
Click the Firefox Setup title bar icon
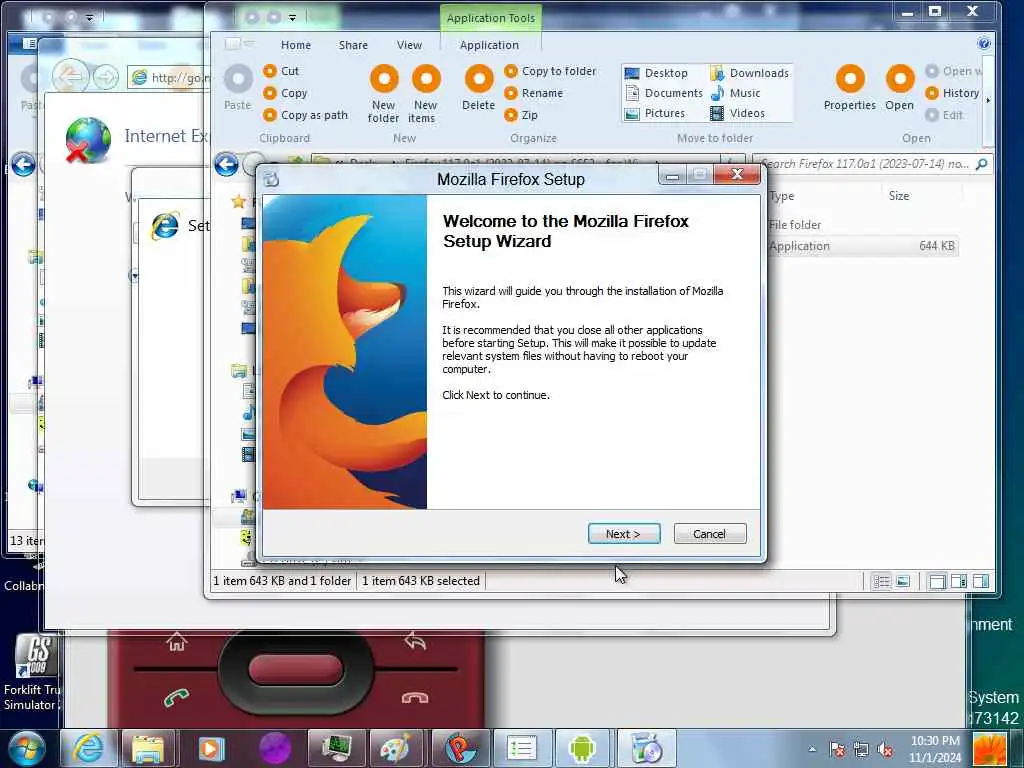(272, 178)
